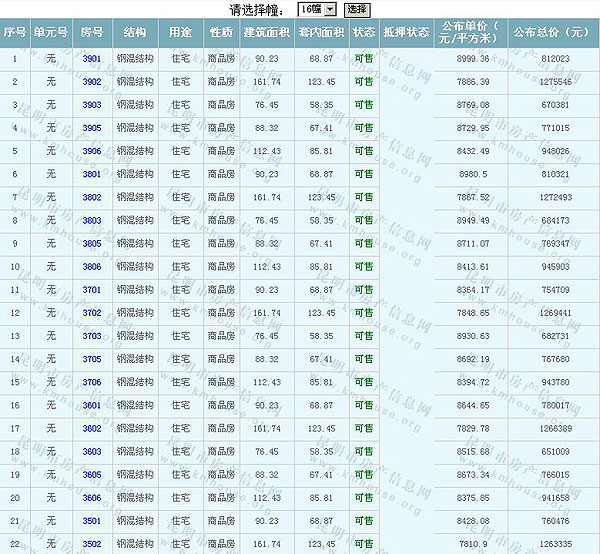Image resolution: width=600 pixels, height=554 pixels.
Task: Open room 3906 details link
Action: (x=92, y=152)
